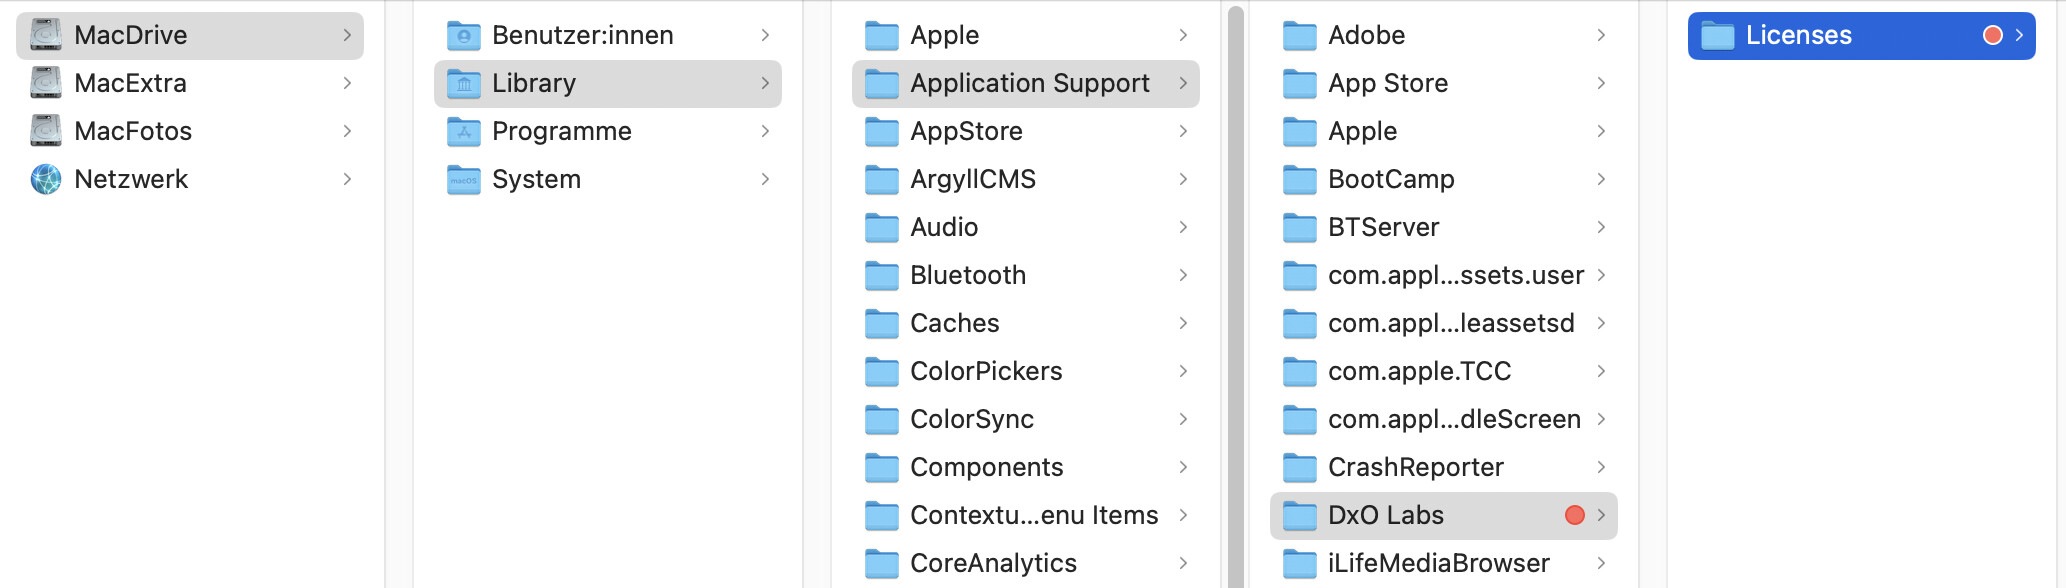Click the MacFotos disk icon
This screenshot has height=588, width=2066.
[46, 131]
